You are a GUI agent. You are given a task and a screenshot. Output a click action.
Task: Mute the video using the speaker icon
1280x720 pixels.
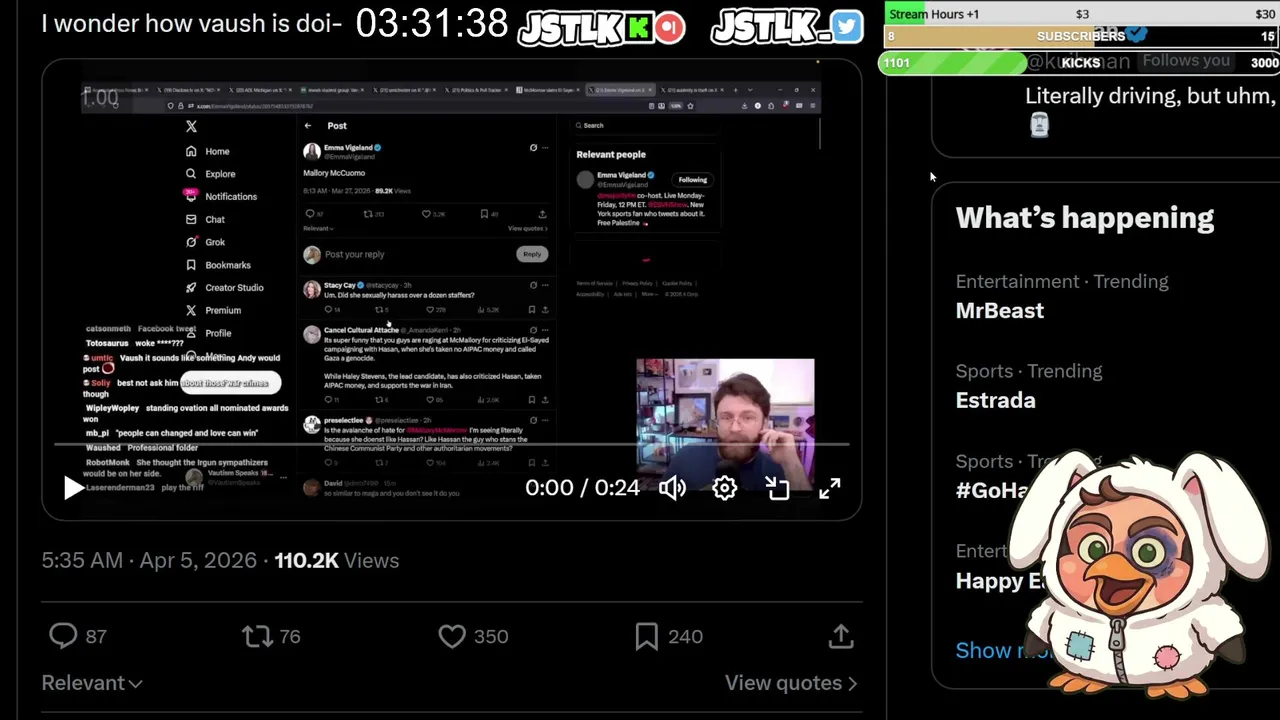click(672, 488)
